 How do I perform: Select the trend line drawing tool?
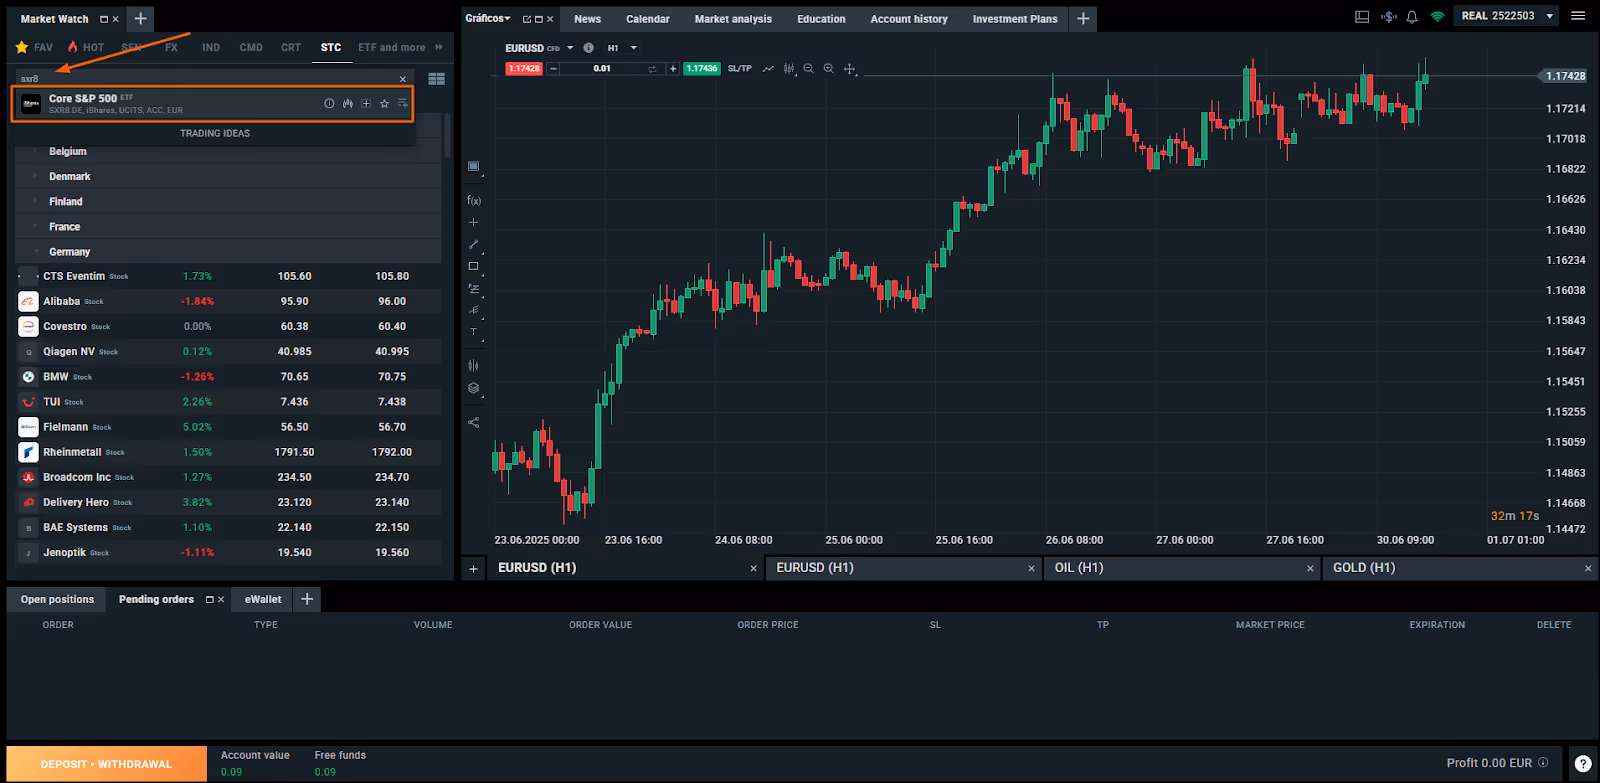(474, 244)
